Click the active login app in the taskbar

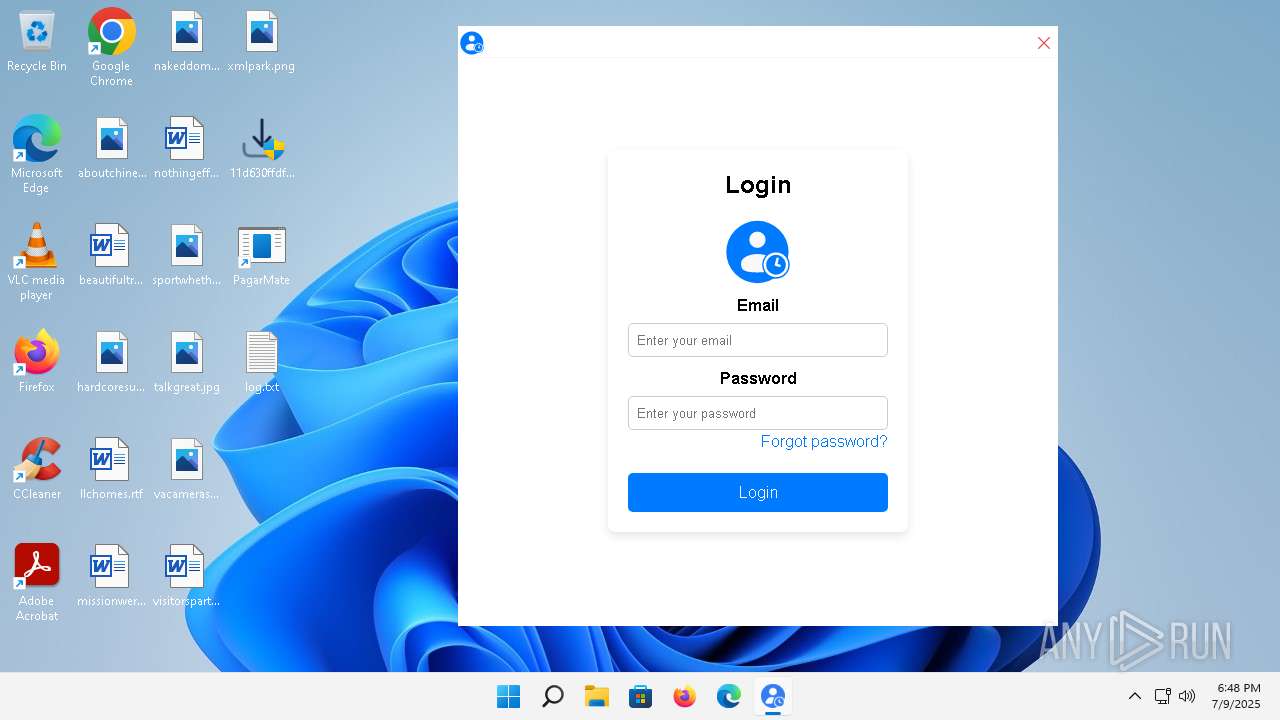pyautogui.click(x=773, y=696)
